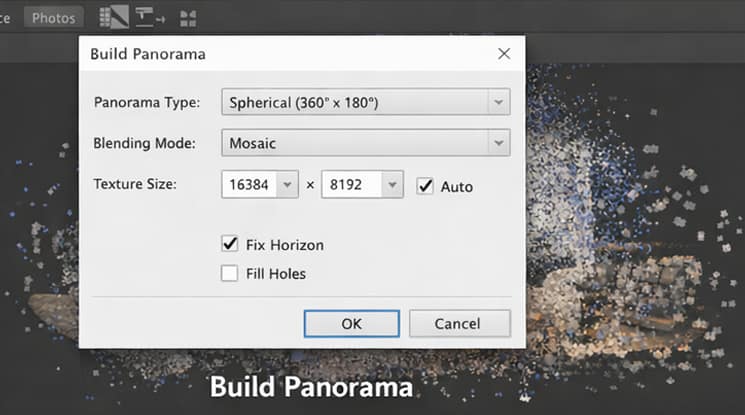Enable the Fill Holes checkbox
Screen dimensions: 745x415
(x=229, y=273)
